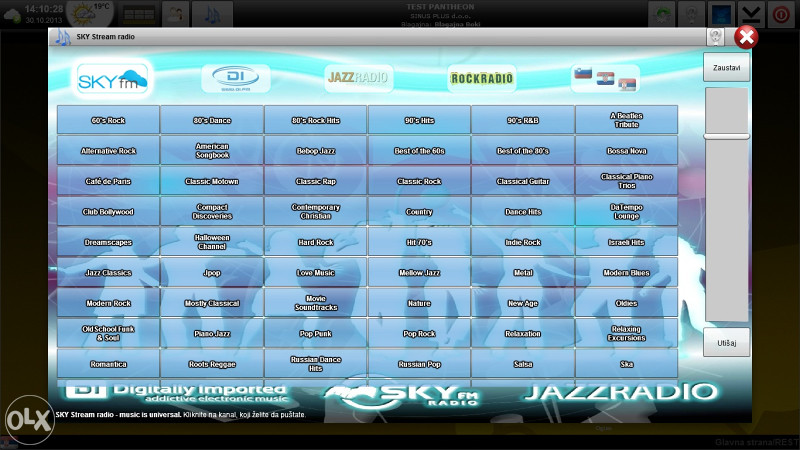800x450 pixels.
Task: Open Contemporary Christian channel
Action: pos(315,212)
